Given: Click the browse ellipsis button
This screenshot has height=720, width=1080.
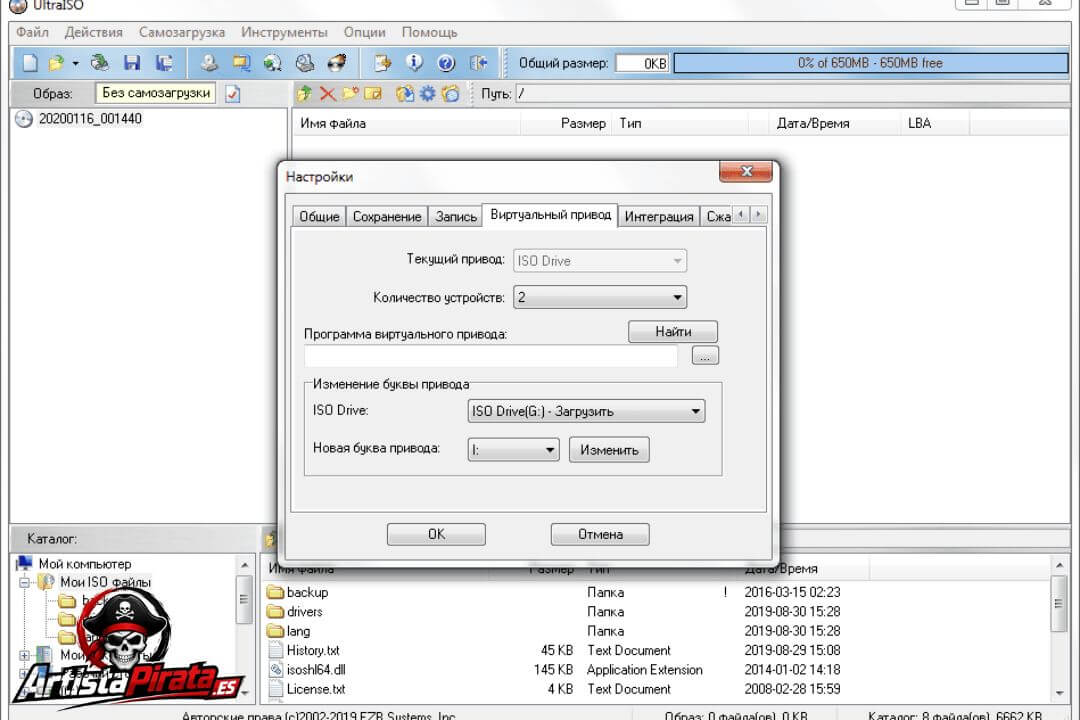Looking at the screenshot, I should 705,356.
